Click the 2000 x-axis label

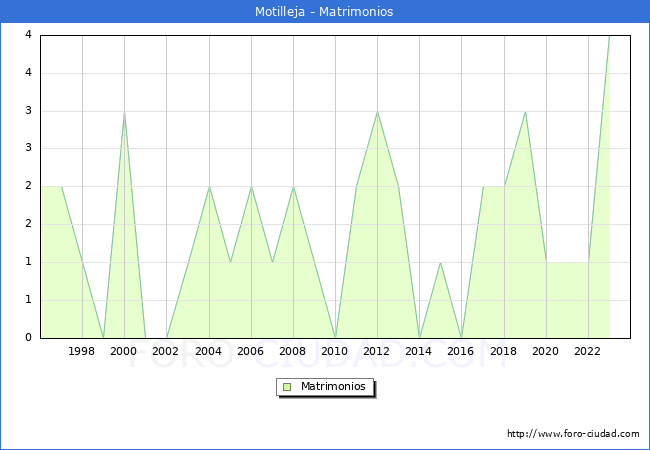click(124, 351)
